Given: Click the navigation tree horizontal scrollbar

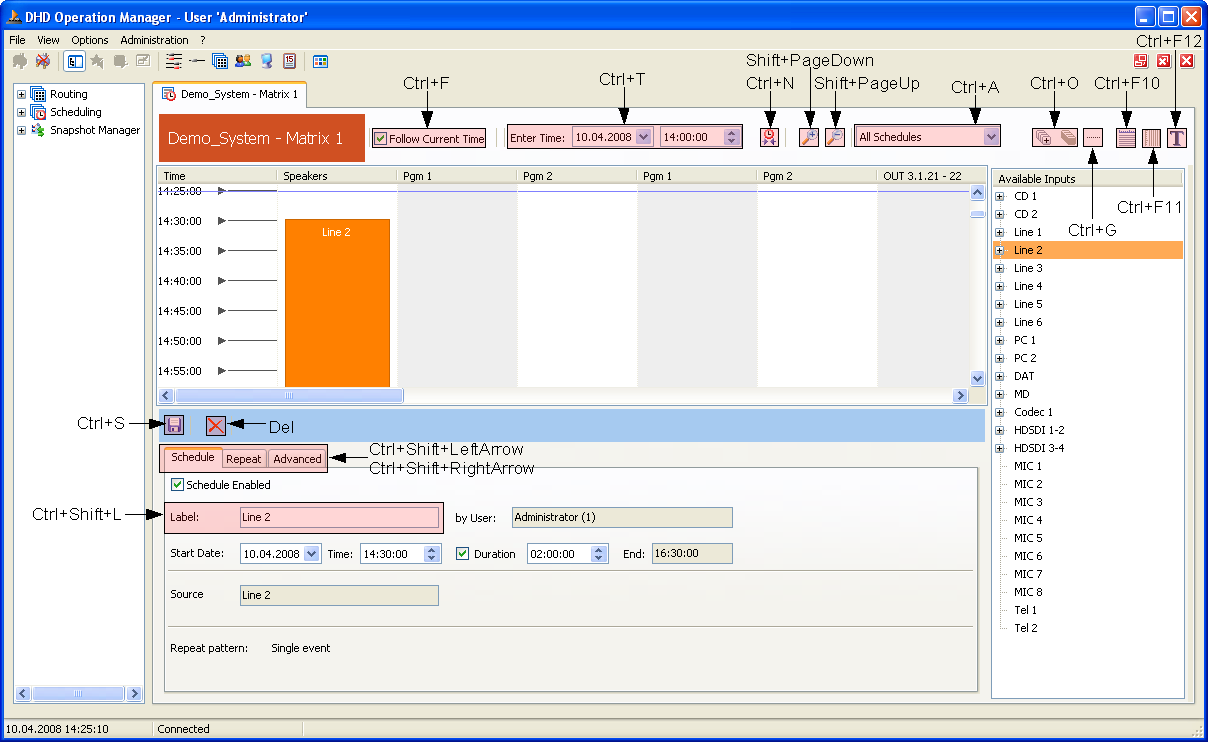Looking at the screenshot, I should click(x=79, y=693).
